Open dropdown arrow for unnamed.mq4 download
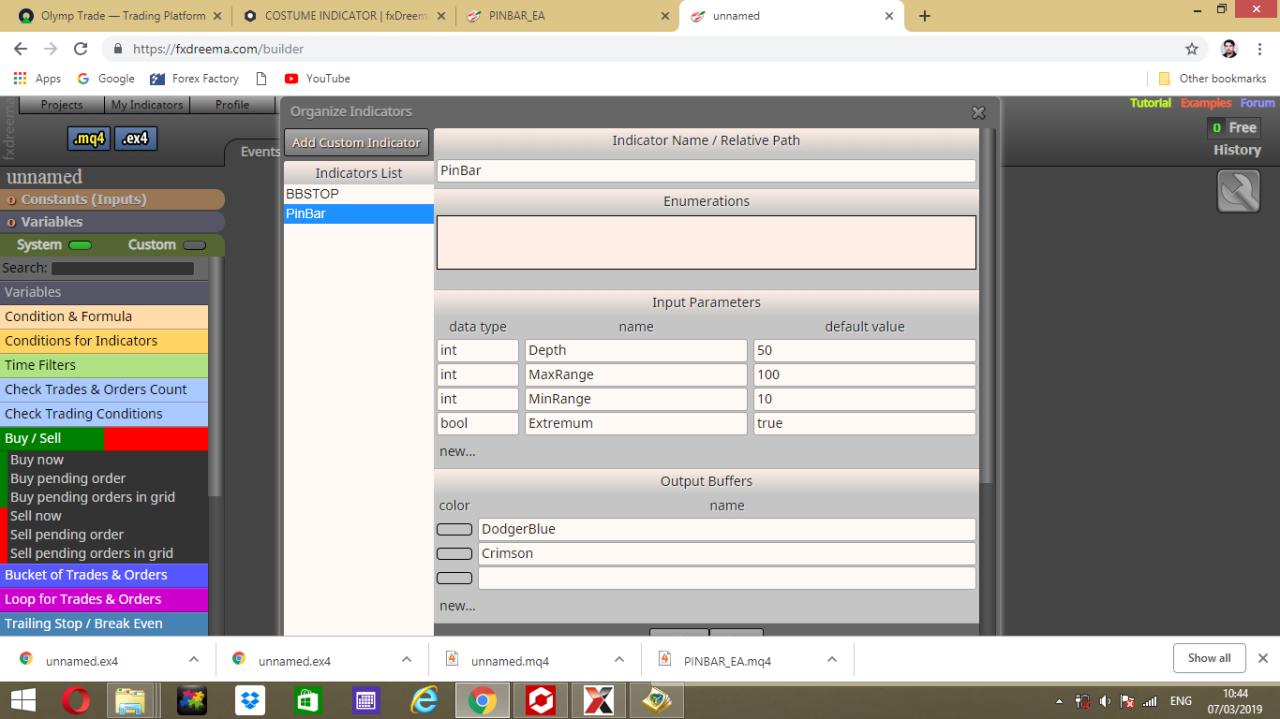Viewport: 1280px width, 719px height. (619, 660)
